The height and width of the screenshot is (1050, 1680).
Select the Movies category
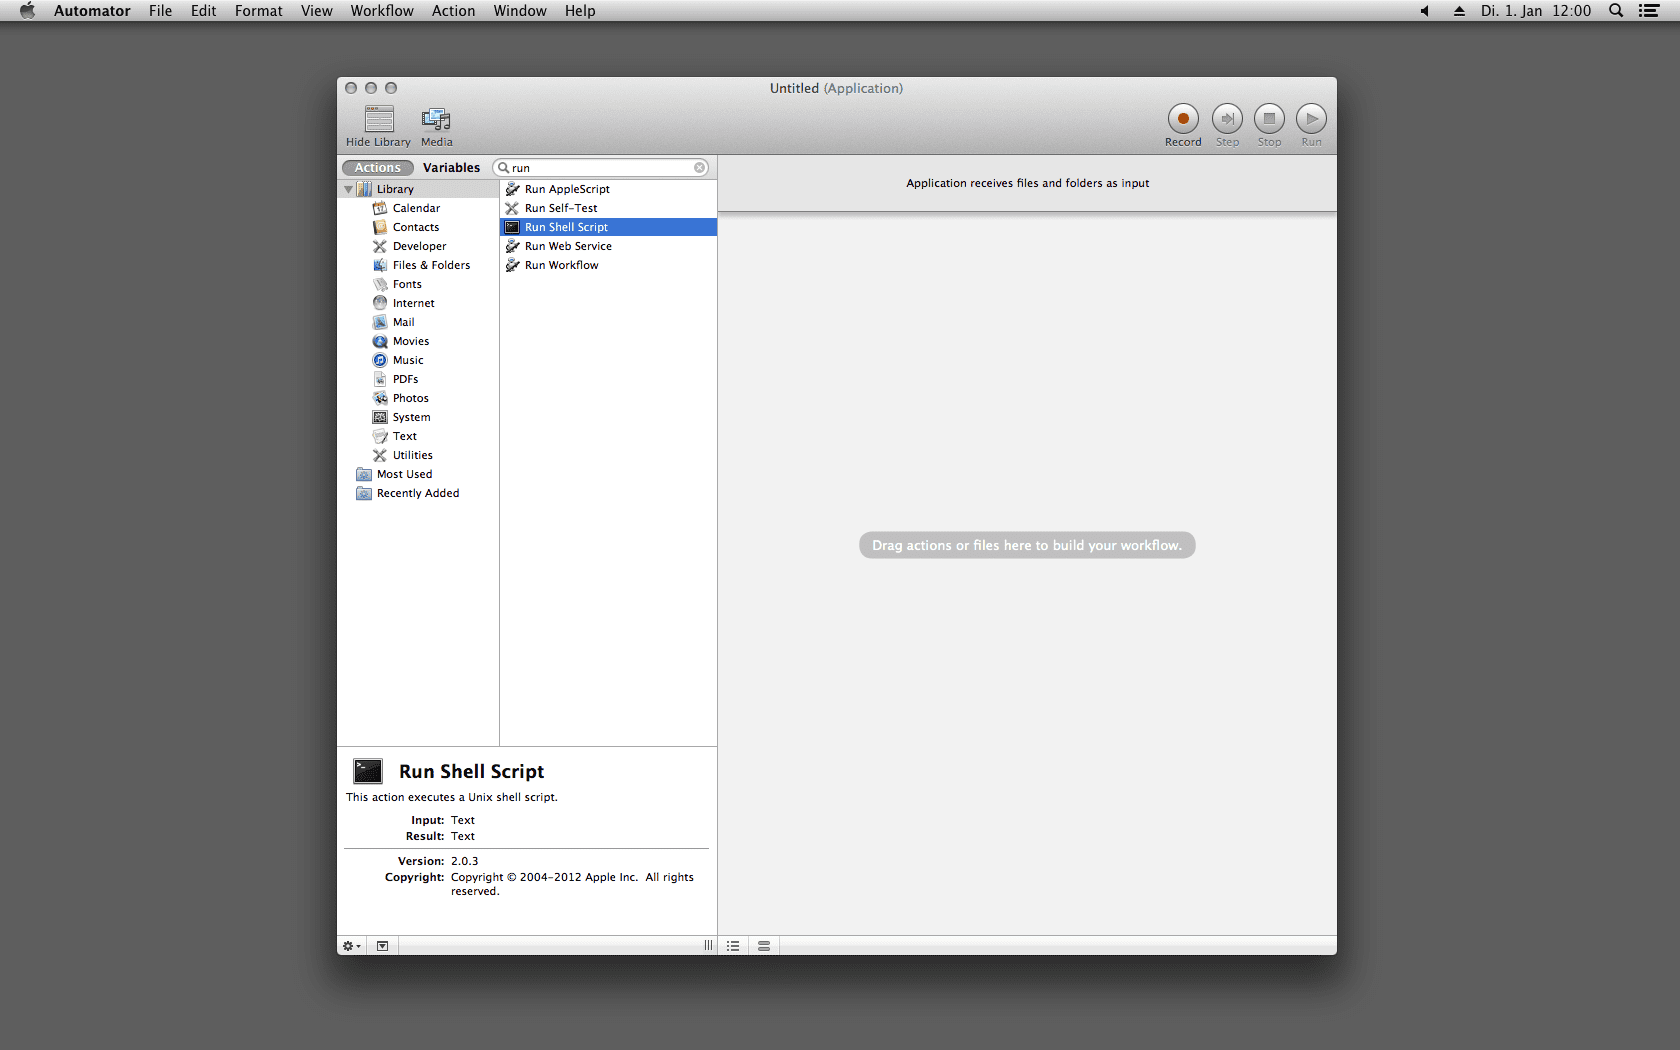point(418,341)
